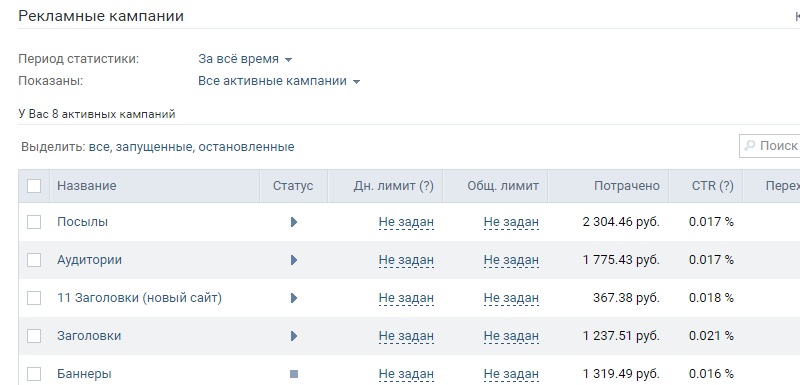Screen dimensions: 800x385
Task: Select stopped campaigns via остановленные link
Action: (246, 147)
